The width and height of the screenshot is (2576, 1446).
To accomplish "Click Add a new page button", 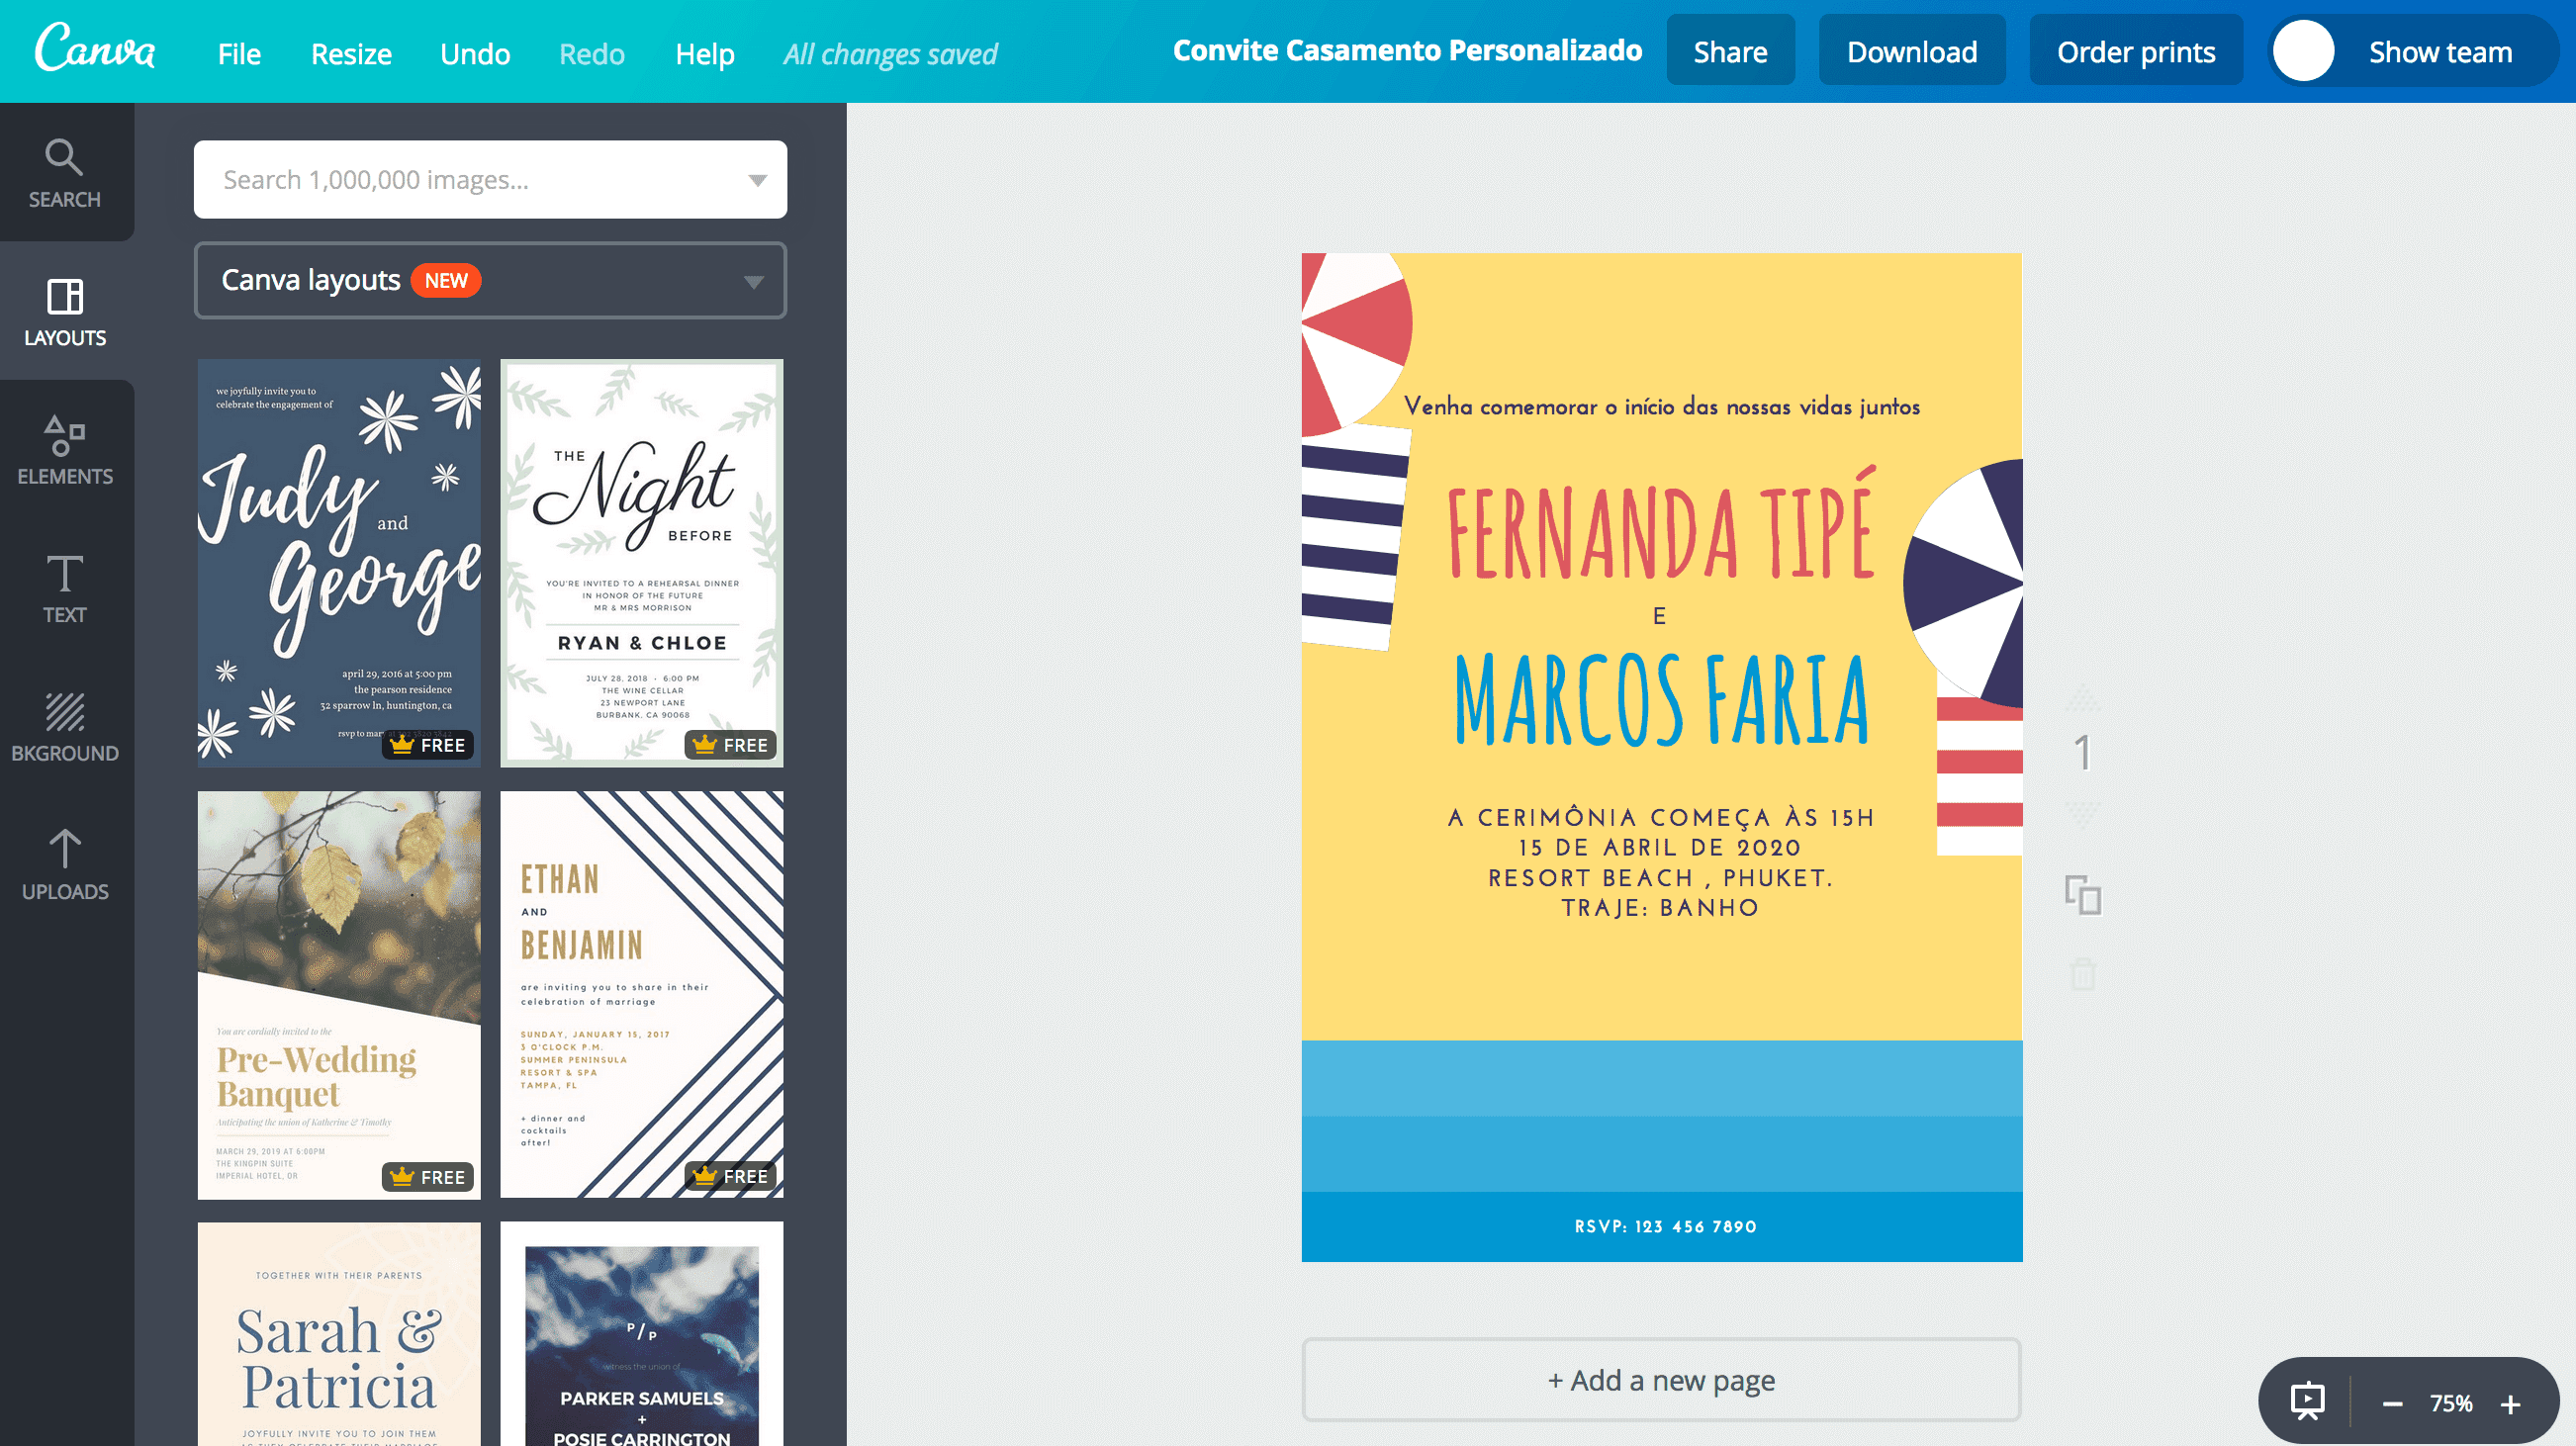I will click(1661, 1380).
